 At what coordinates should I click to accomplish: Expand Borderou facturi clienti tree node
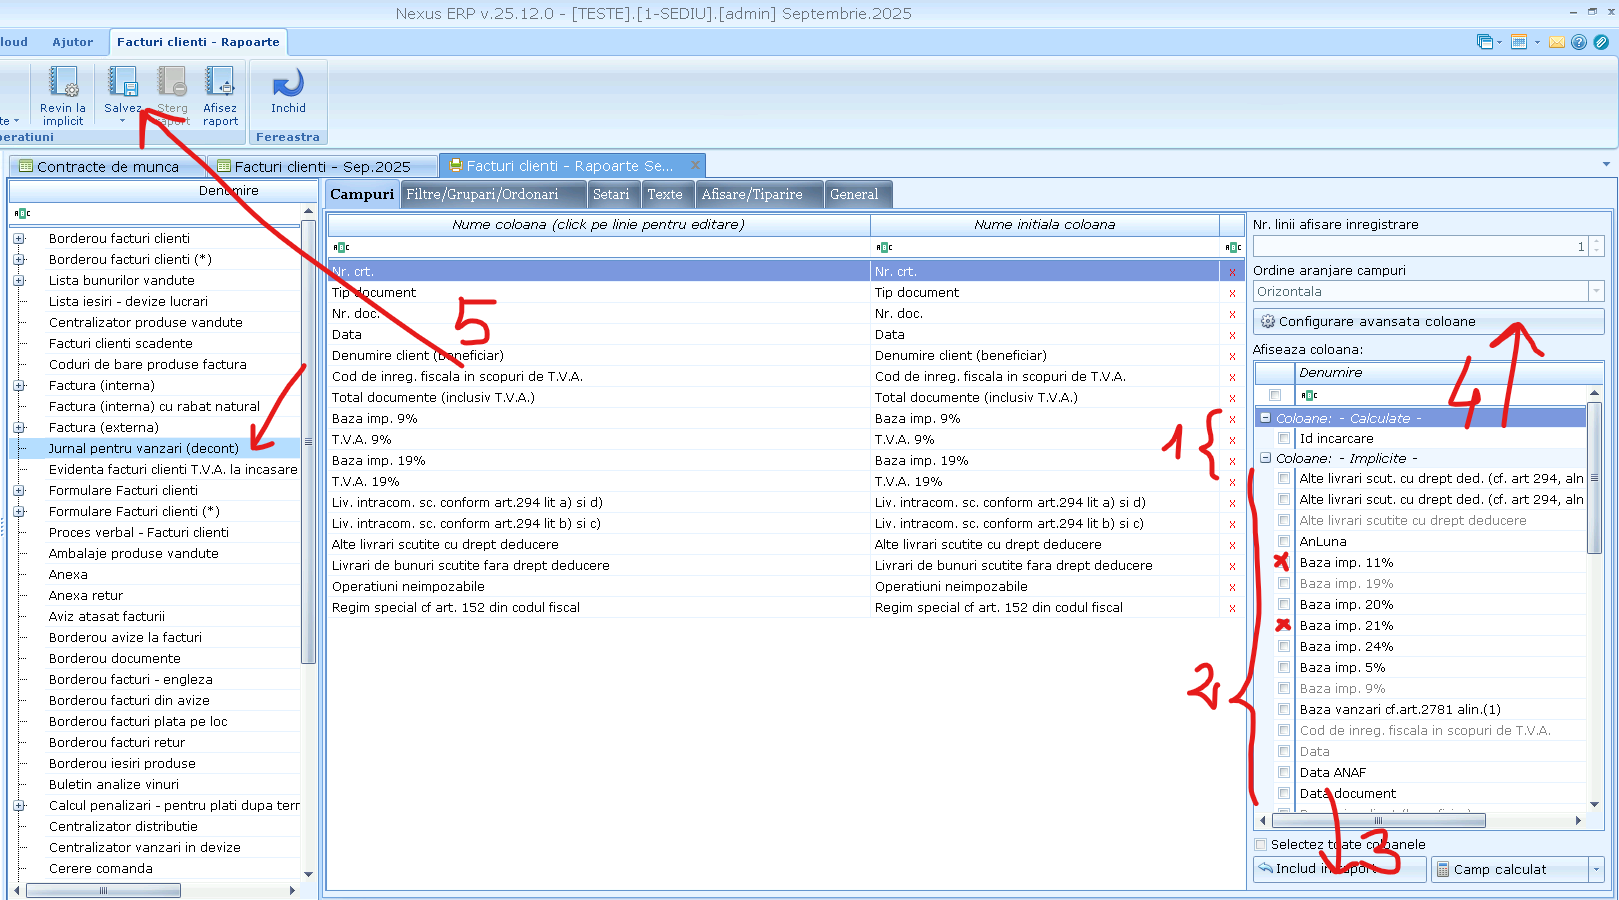click(19, 239)
